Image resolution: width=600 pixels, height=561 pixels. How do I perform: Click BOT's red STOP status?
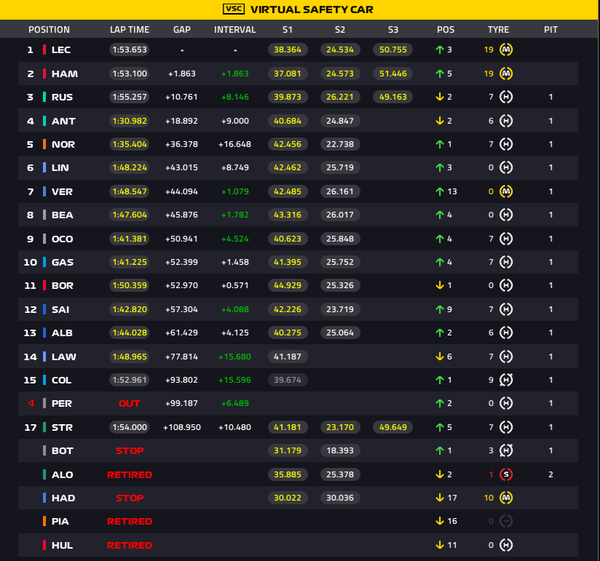pos(129,451)
